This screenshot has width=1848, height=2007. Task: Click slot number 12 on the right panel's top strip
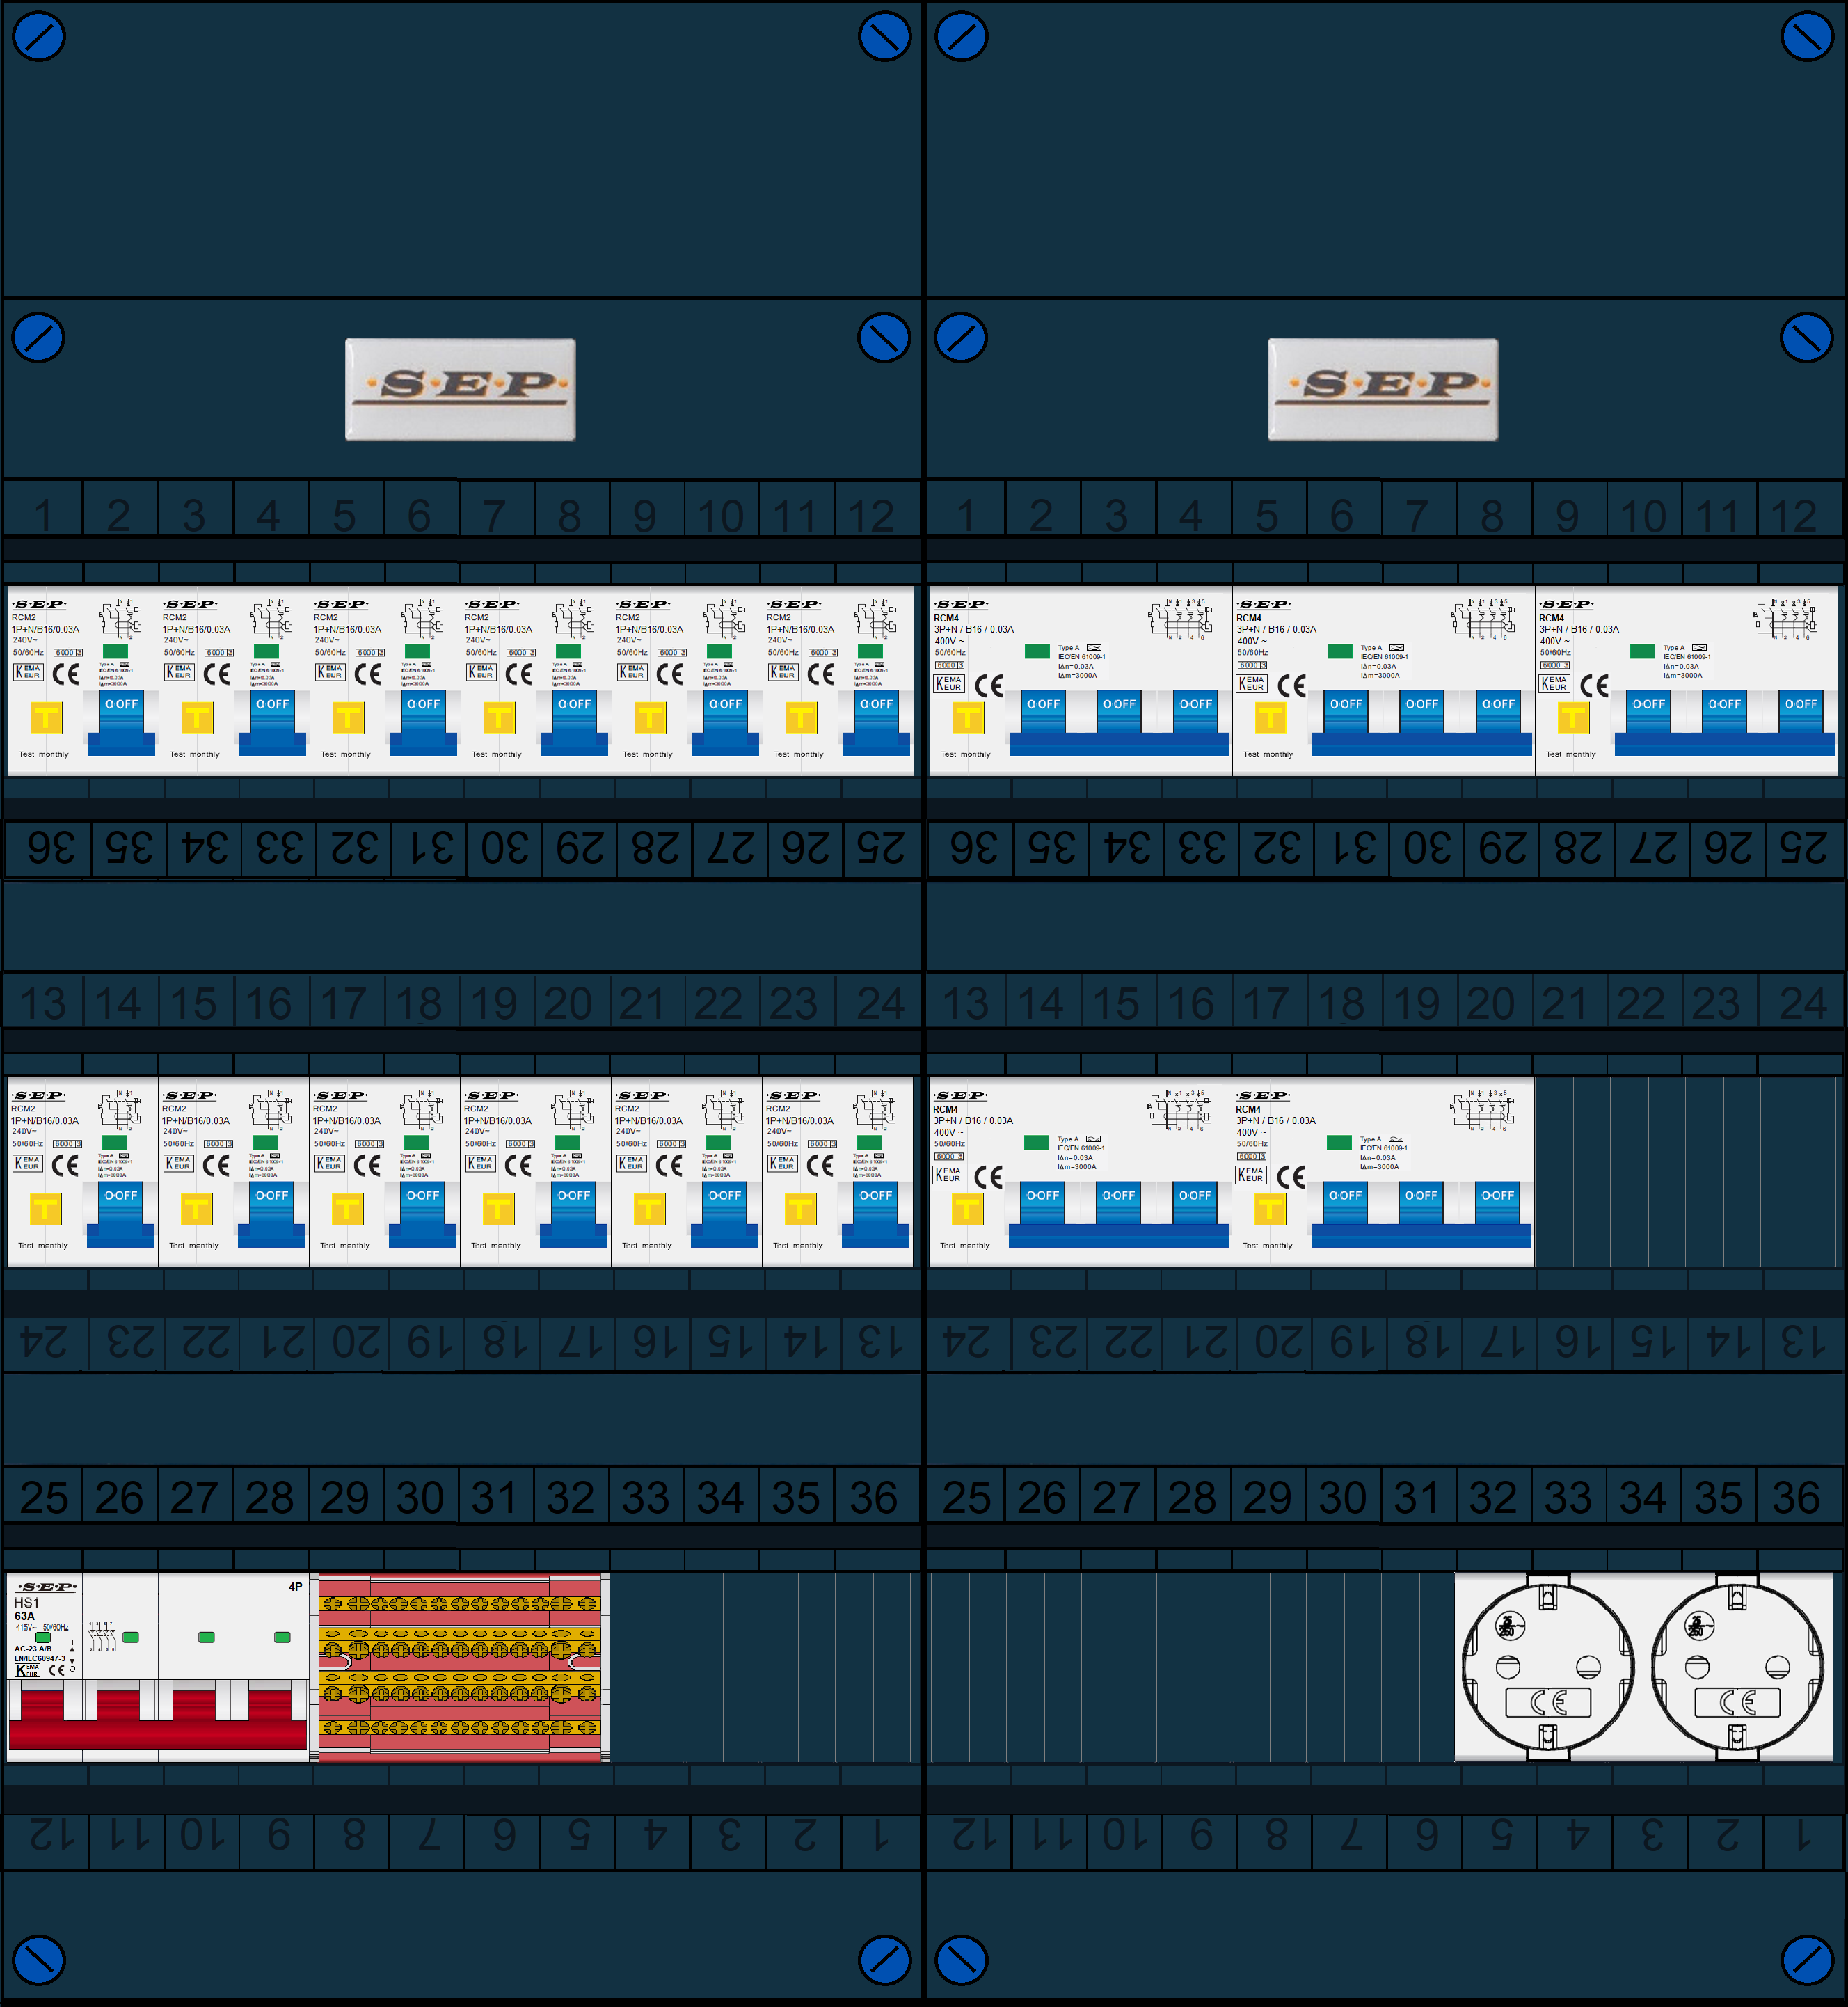[x=1794, y=516]
